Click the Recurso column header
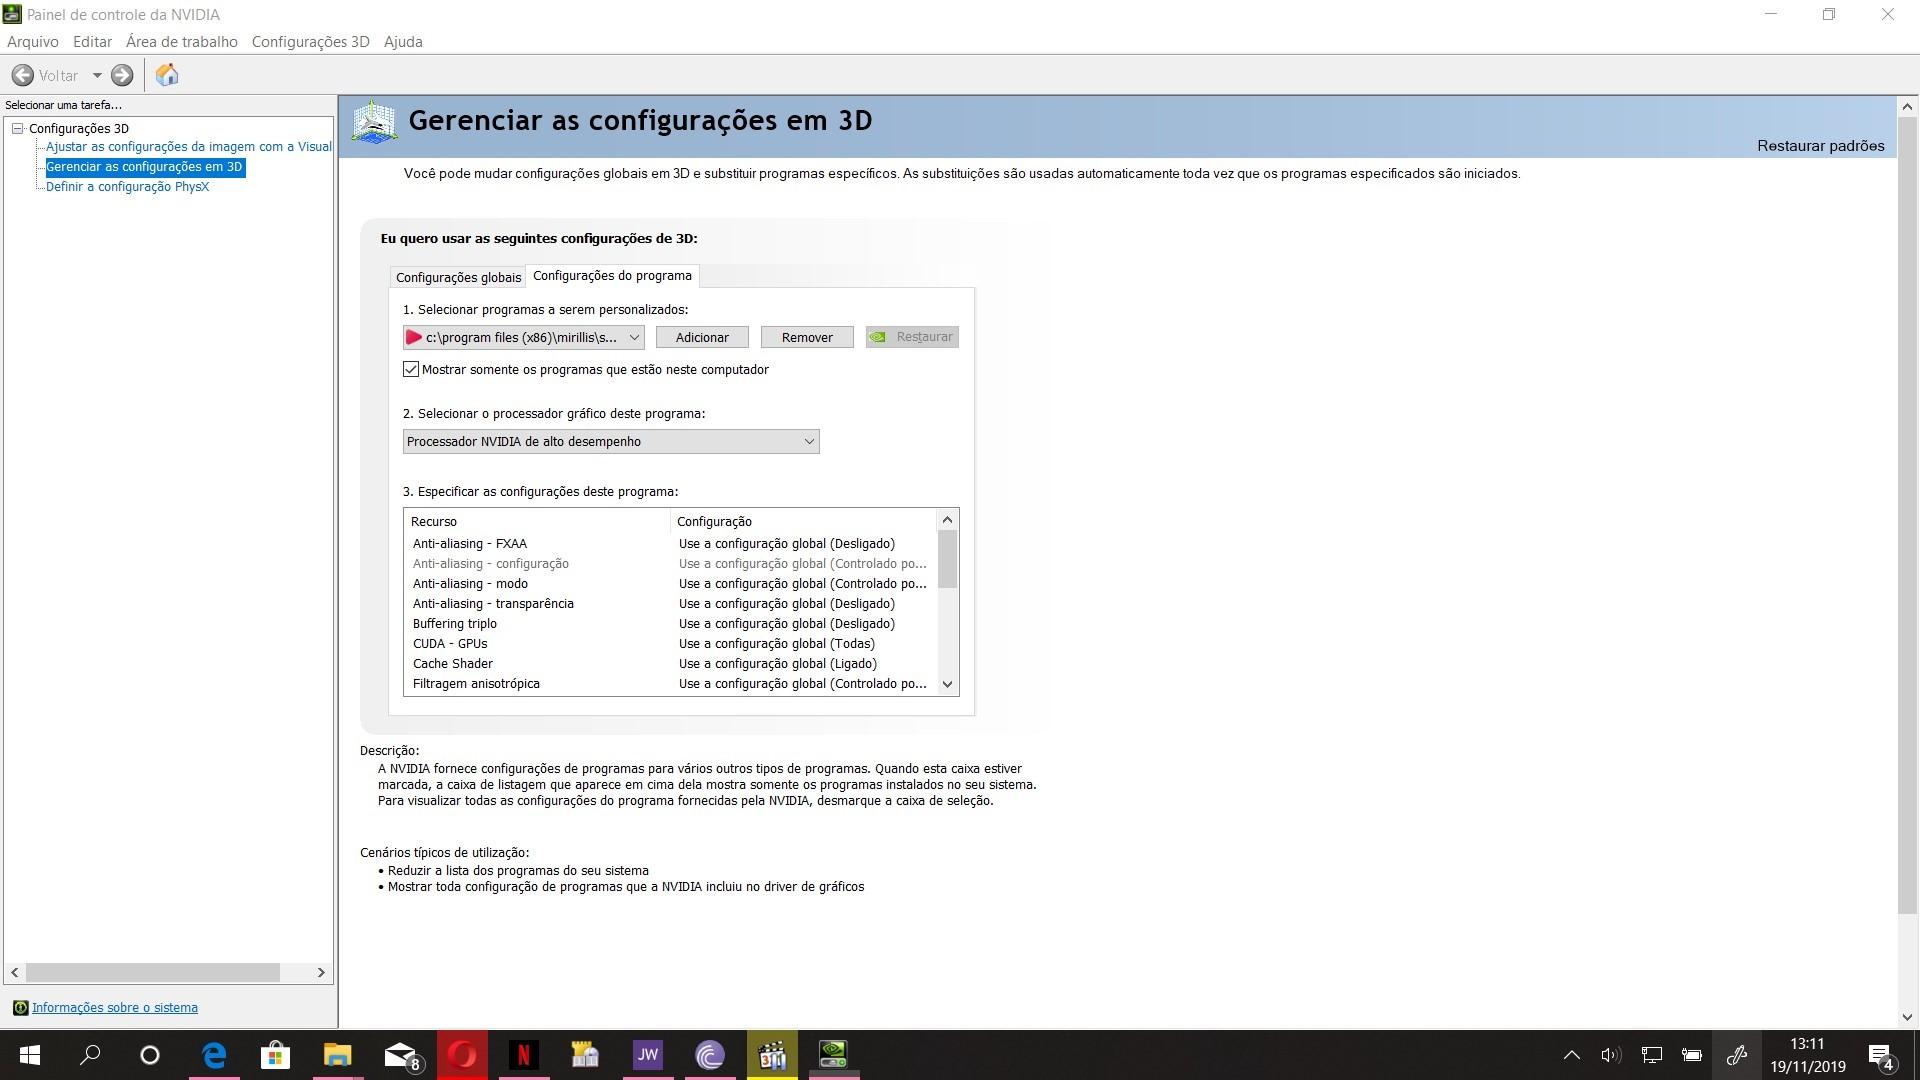The height and width of the screenshot is (1080, 1920). (537, 521)
